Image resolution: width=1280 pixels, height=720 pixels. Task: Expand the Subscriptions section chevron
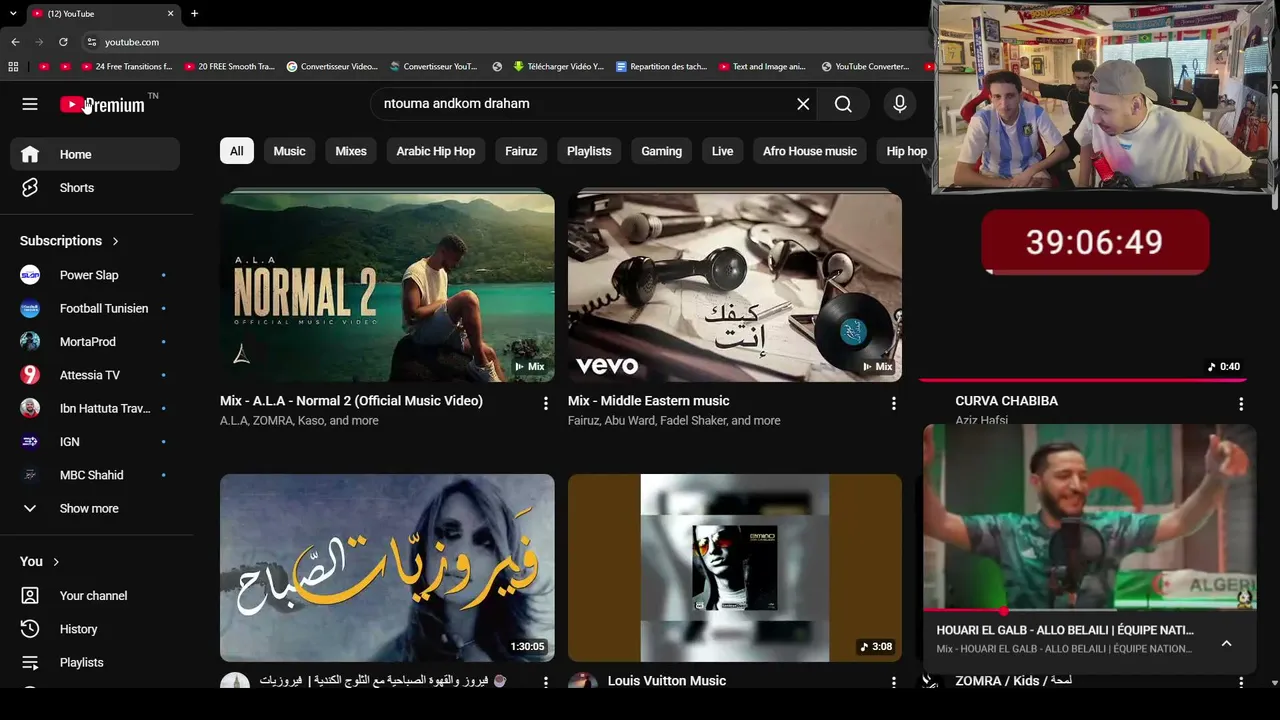(115, 241)
